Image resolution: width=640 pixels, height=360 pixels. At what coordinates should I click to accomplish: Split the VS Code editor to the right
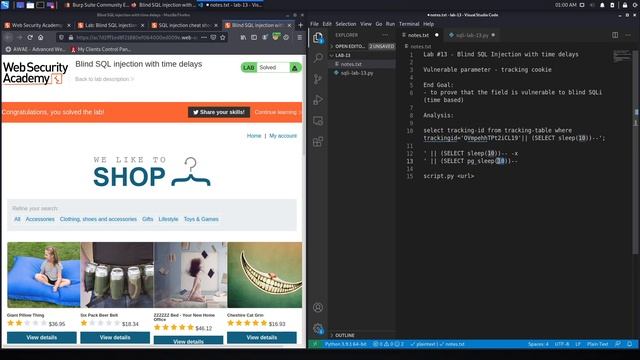click(615, 35)
